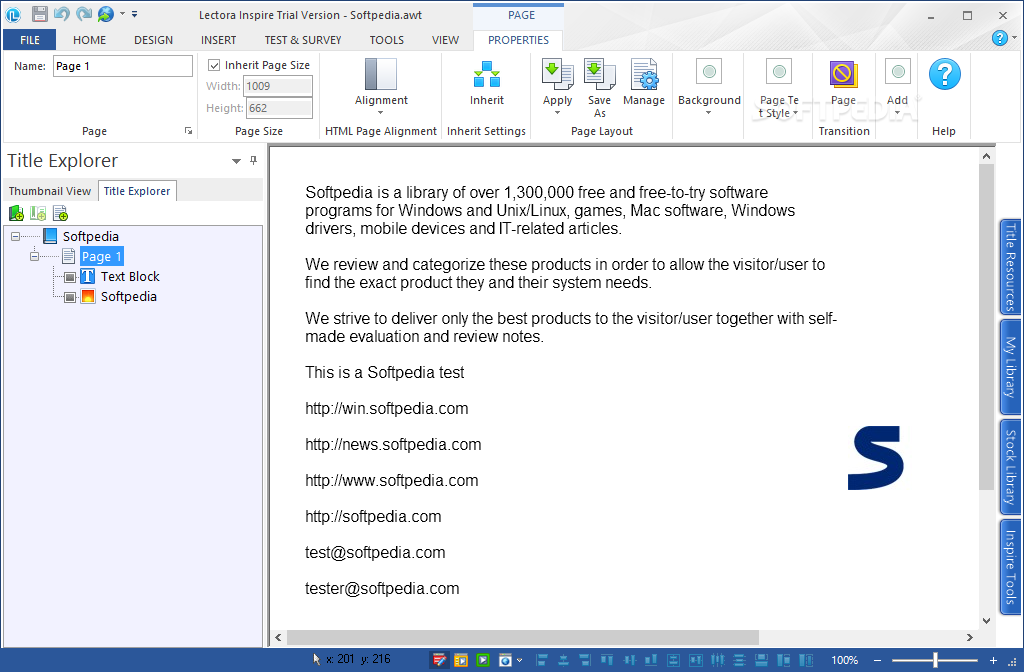Click the Width field showing 1009

278,86
